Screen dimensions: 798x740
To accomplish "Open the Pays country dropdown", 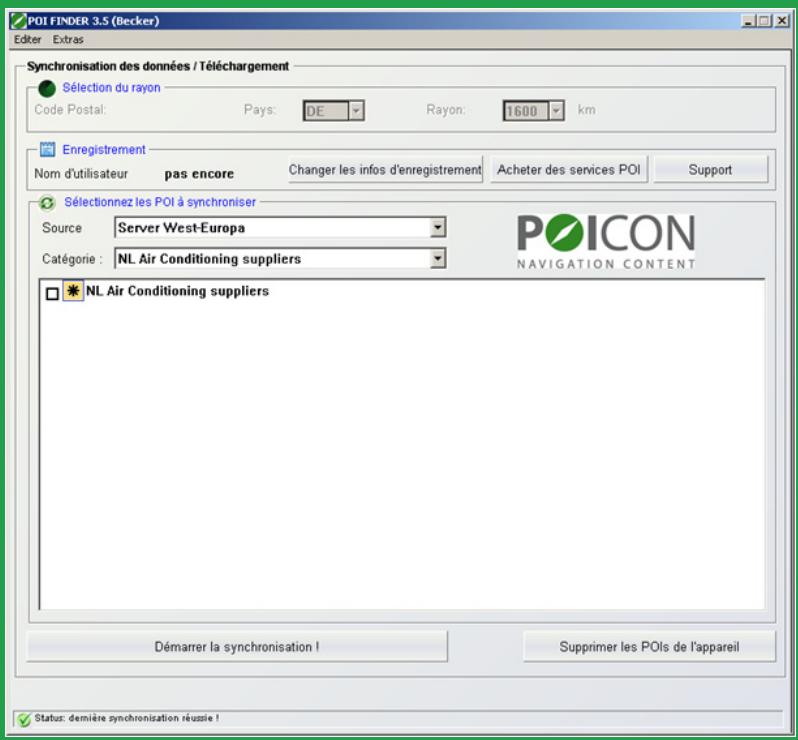I will click(x=356, y=110).
